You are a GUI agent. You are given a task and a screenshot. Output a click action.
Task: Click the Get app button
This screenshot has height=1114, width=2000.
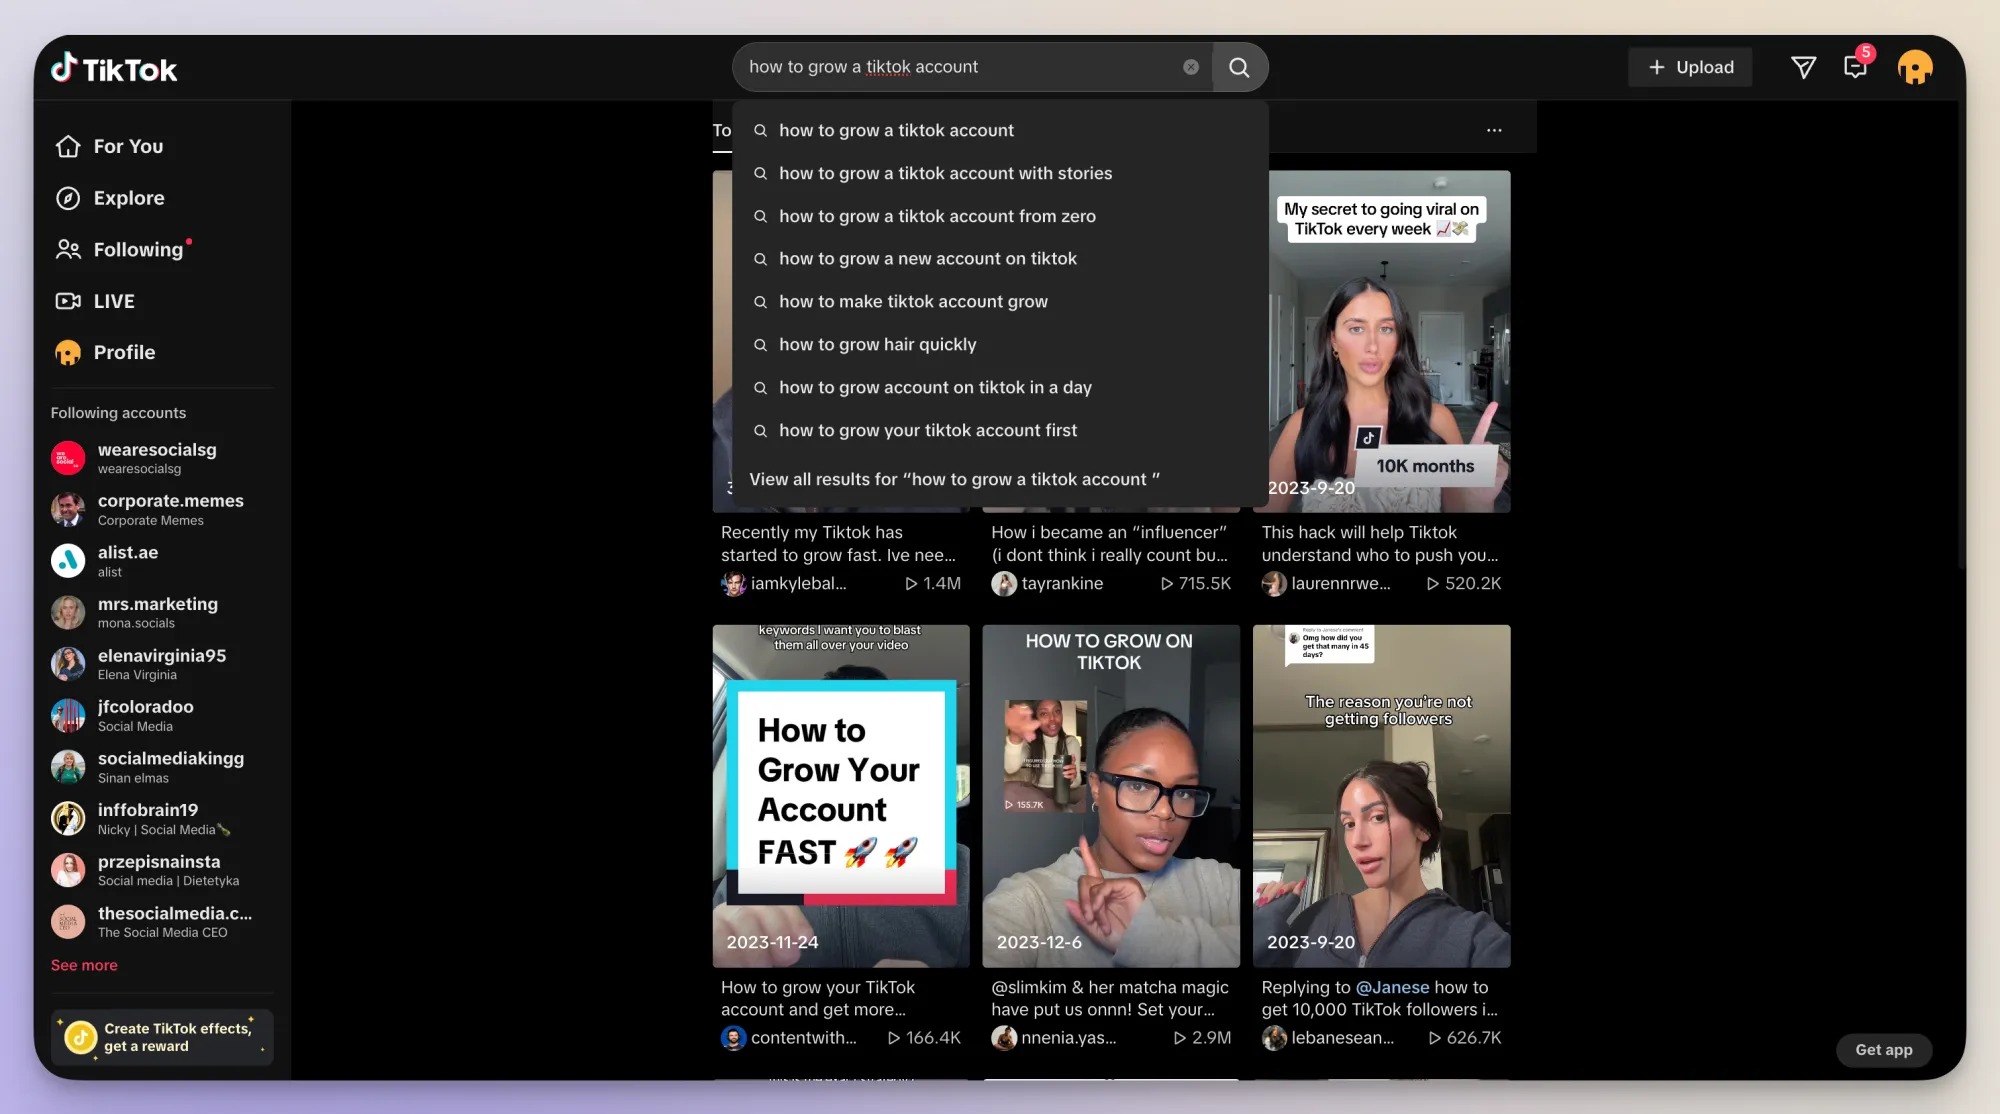click(1884, 1049)
